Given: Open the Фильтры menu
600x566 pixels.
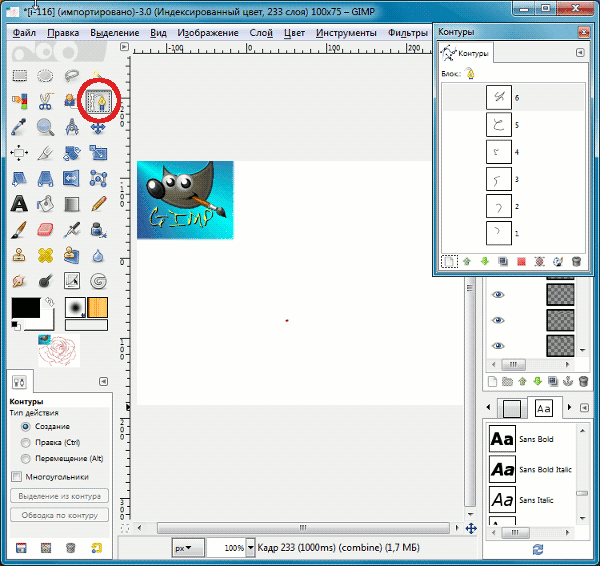Looking at the screenshot, I should (408, 33).
